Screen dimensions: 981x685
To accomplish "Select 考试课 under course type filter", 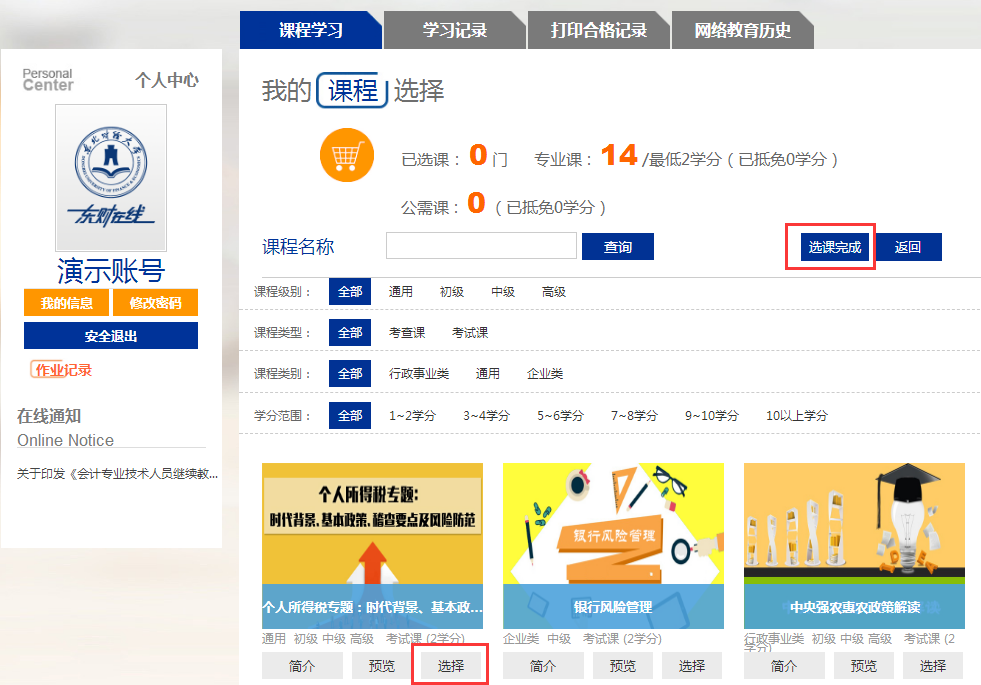I will pos(470,333).
